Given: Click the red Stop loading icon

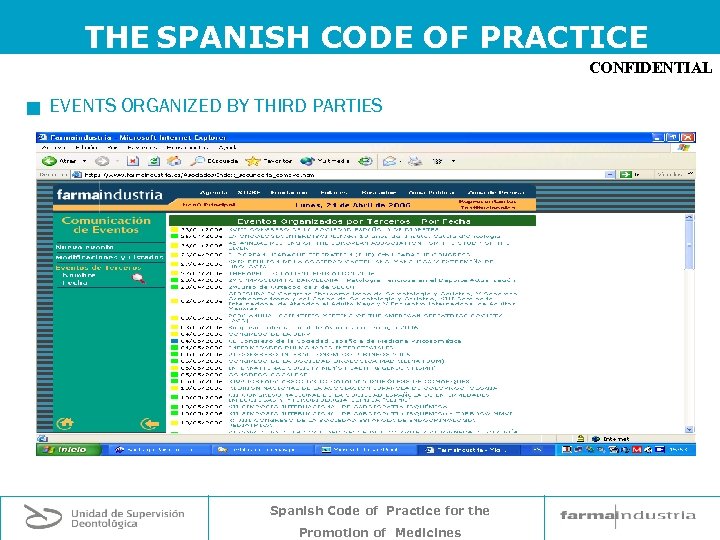Looking at the screenshot, I should 133,161.
